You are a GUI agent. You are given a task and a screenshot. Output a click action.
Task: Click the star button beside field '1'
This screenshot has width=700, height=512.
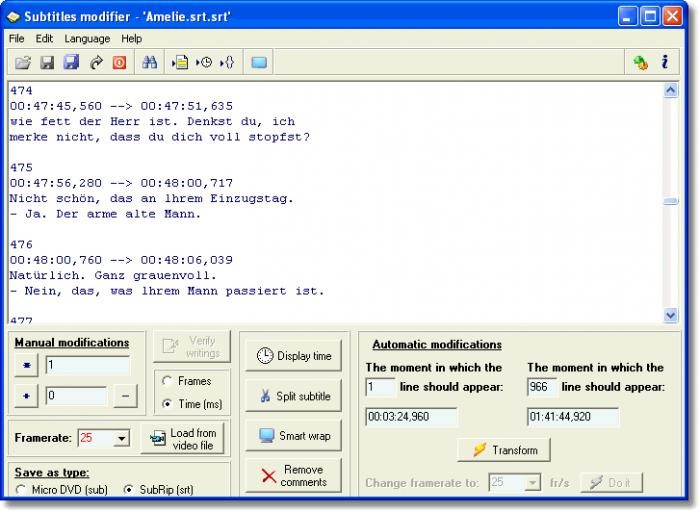(26, 366)
